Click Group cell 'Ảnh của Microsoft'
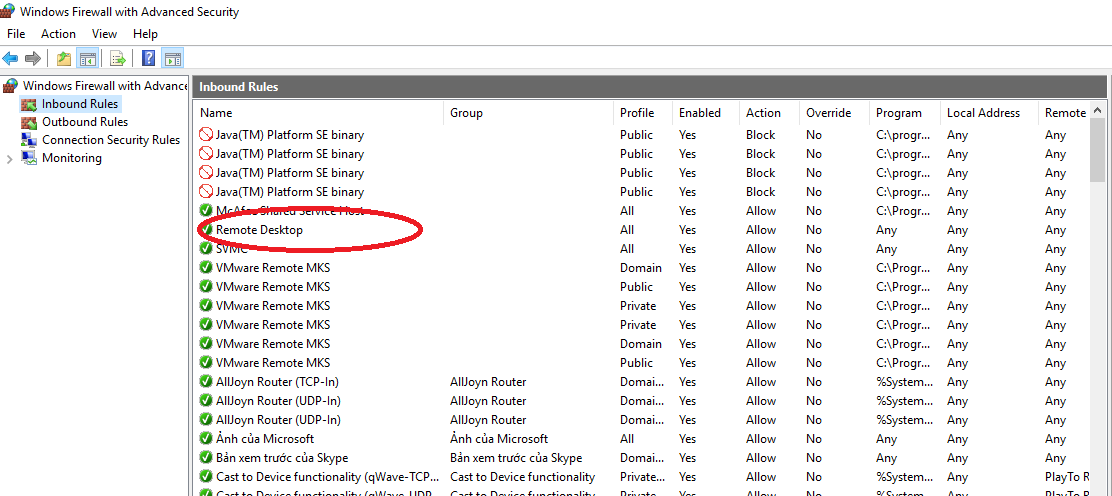This screenshot has height=496, width=1112. (x=499, y=439)
